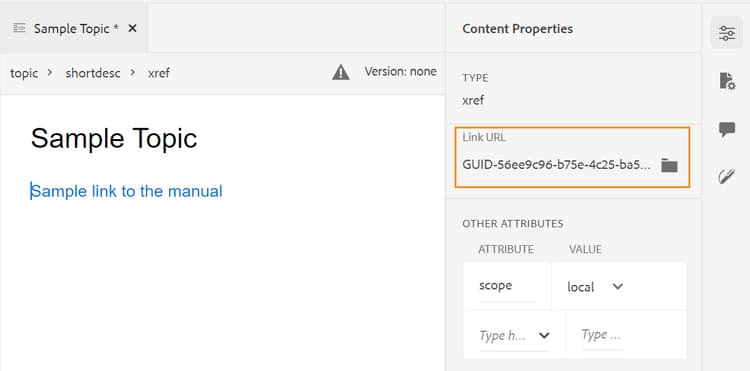
Task: Click the chevron after topic breadcrumb
Action: click(50, 73)
